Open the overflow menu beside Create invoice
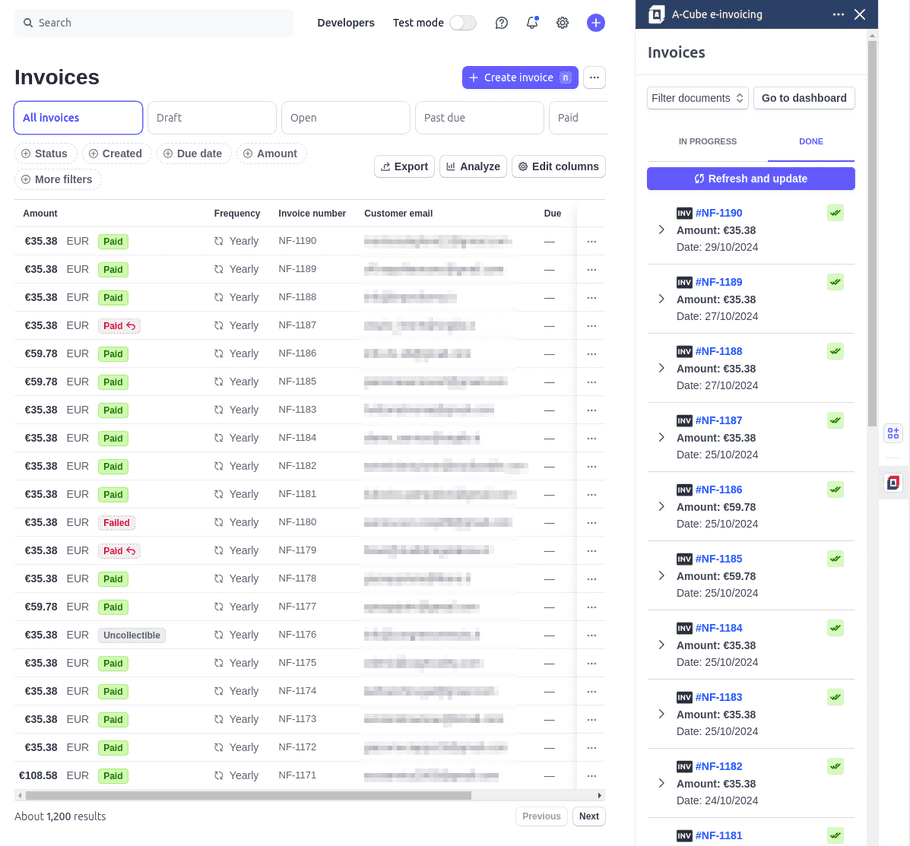 tap(594, 77)
